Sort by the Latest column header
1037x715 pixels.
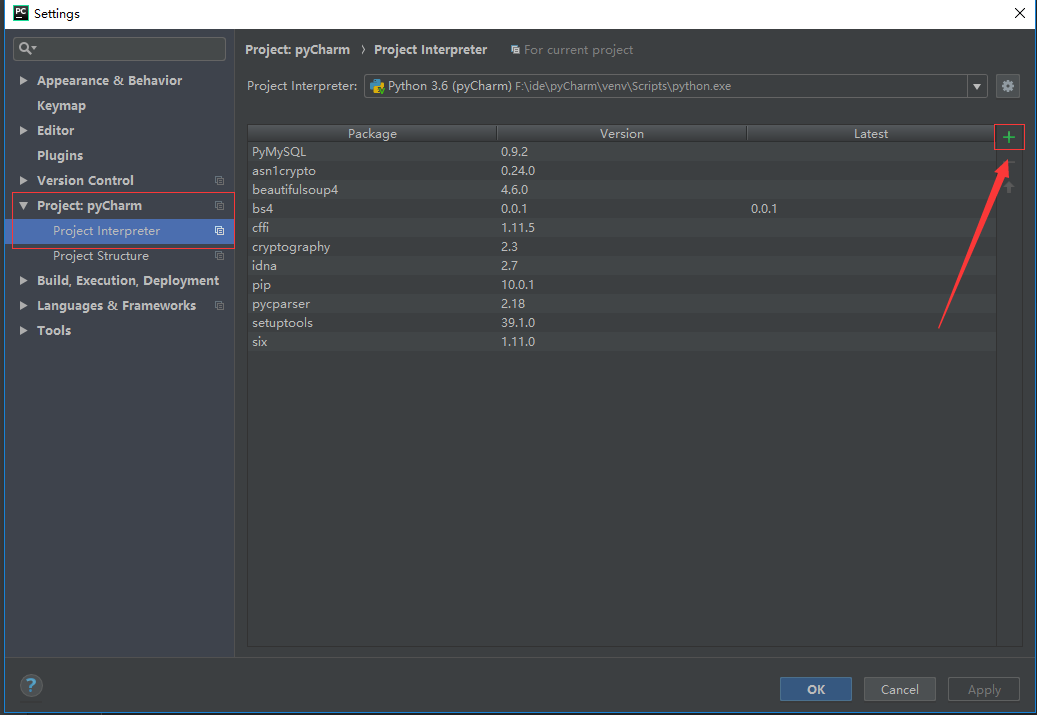coord(871,134)
